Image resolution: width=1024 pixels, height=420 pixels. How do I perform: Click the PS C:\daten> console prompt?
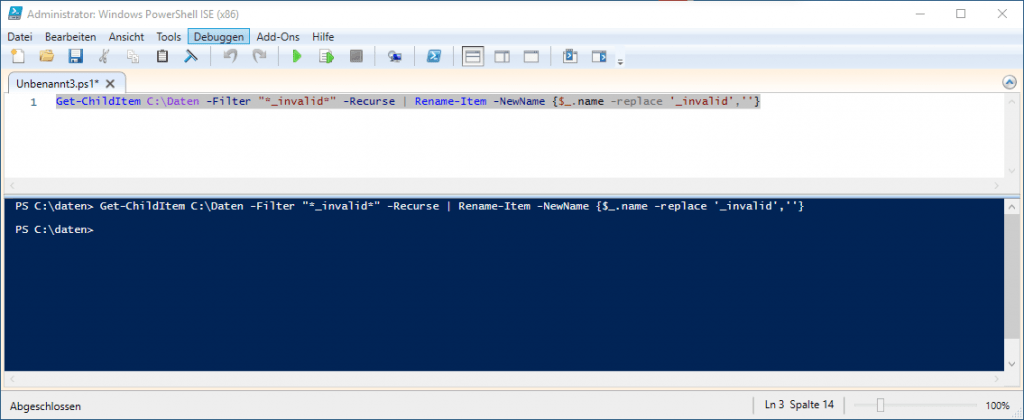pyautogui.click(x=54, y=229)
